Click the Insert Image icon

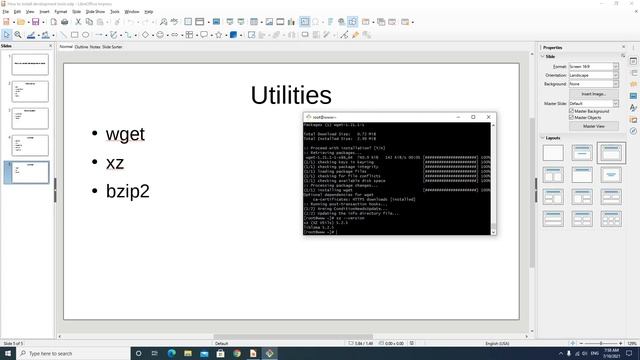pos(269,22)
